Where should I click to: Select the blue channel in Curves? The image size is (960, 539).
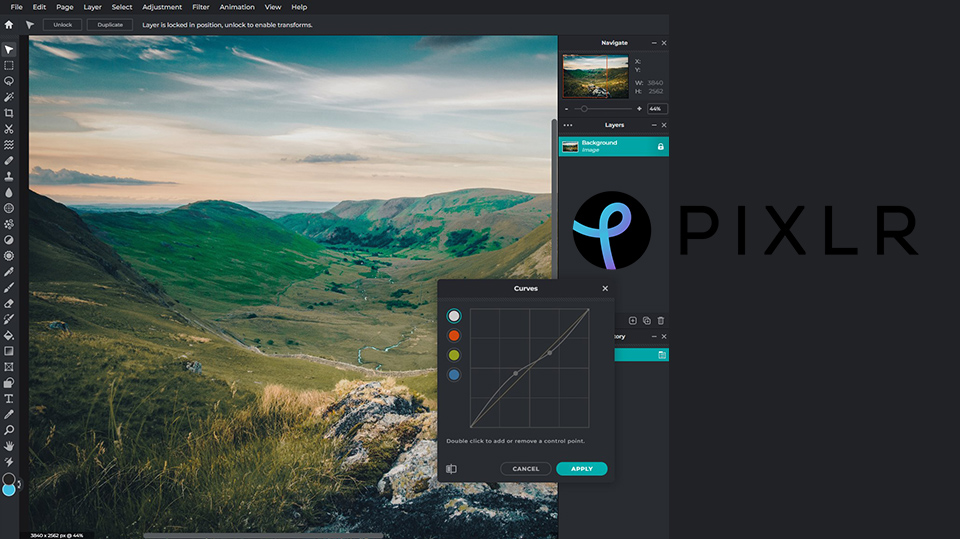point(454,375)
